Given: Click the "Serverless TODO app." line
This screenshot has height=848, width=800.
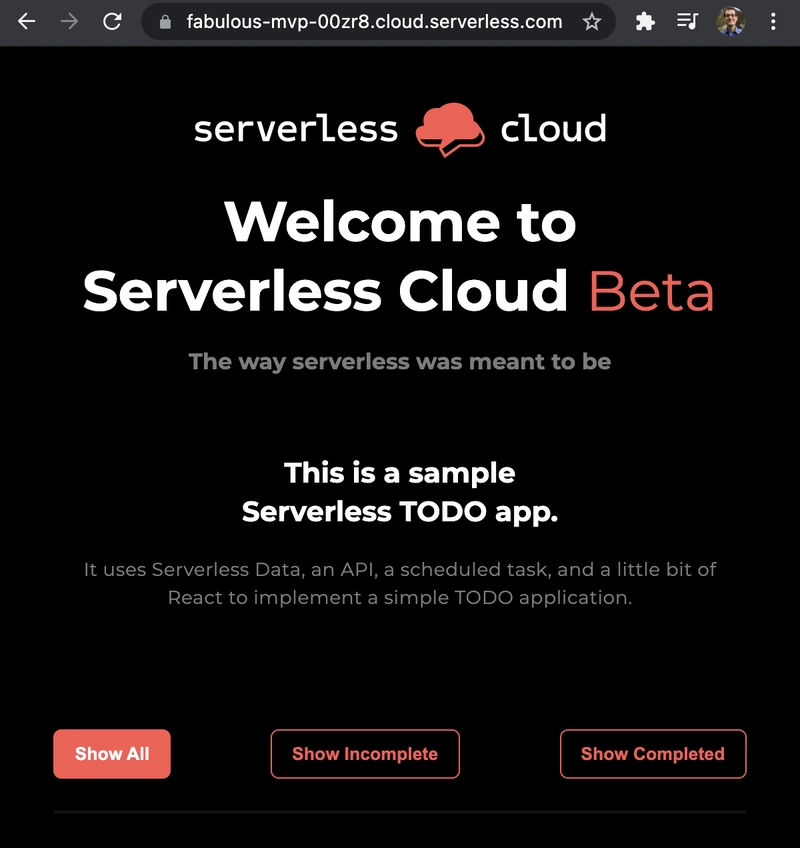Looking at the screenshot, I should tap(400, 512).
